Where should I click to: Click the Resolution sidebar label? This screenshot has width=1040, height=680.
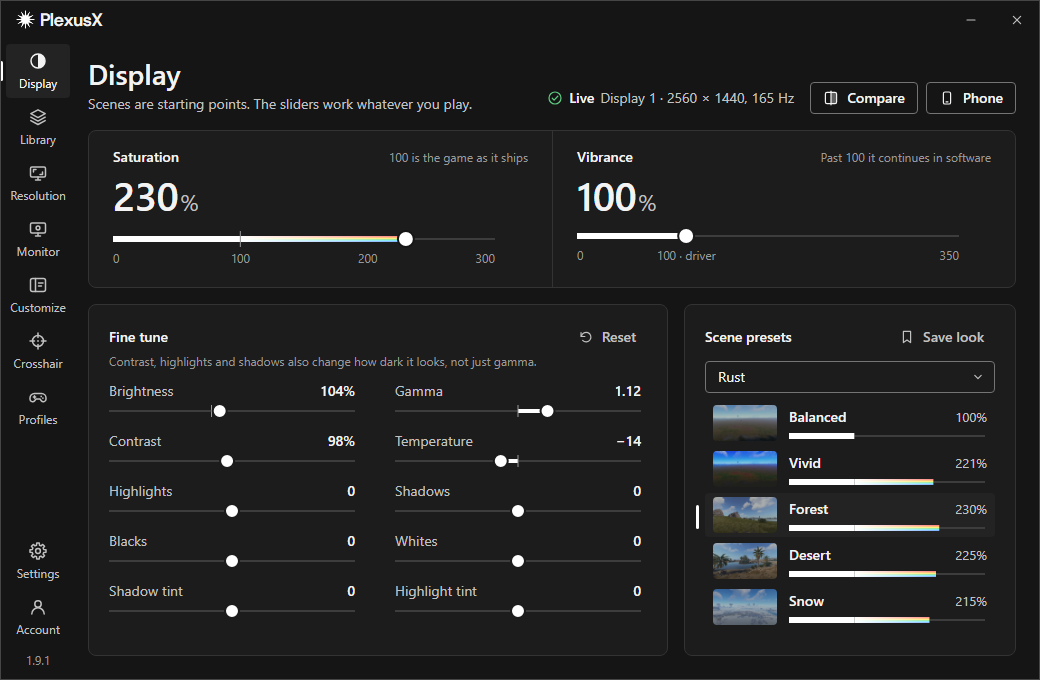pos(38,196)
